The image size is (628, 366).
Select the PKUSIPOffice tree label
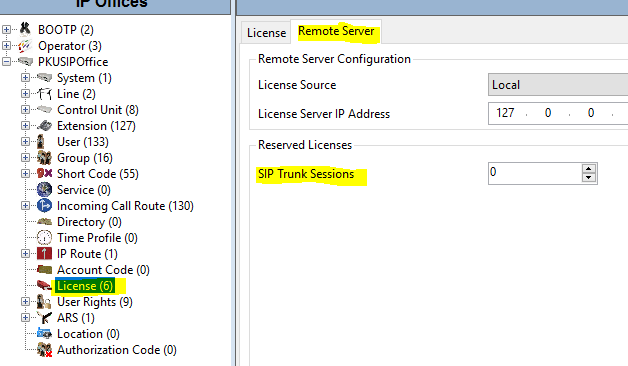tap(73, 62)
